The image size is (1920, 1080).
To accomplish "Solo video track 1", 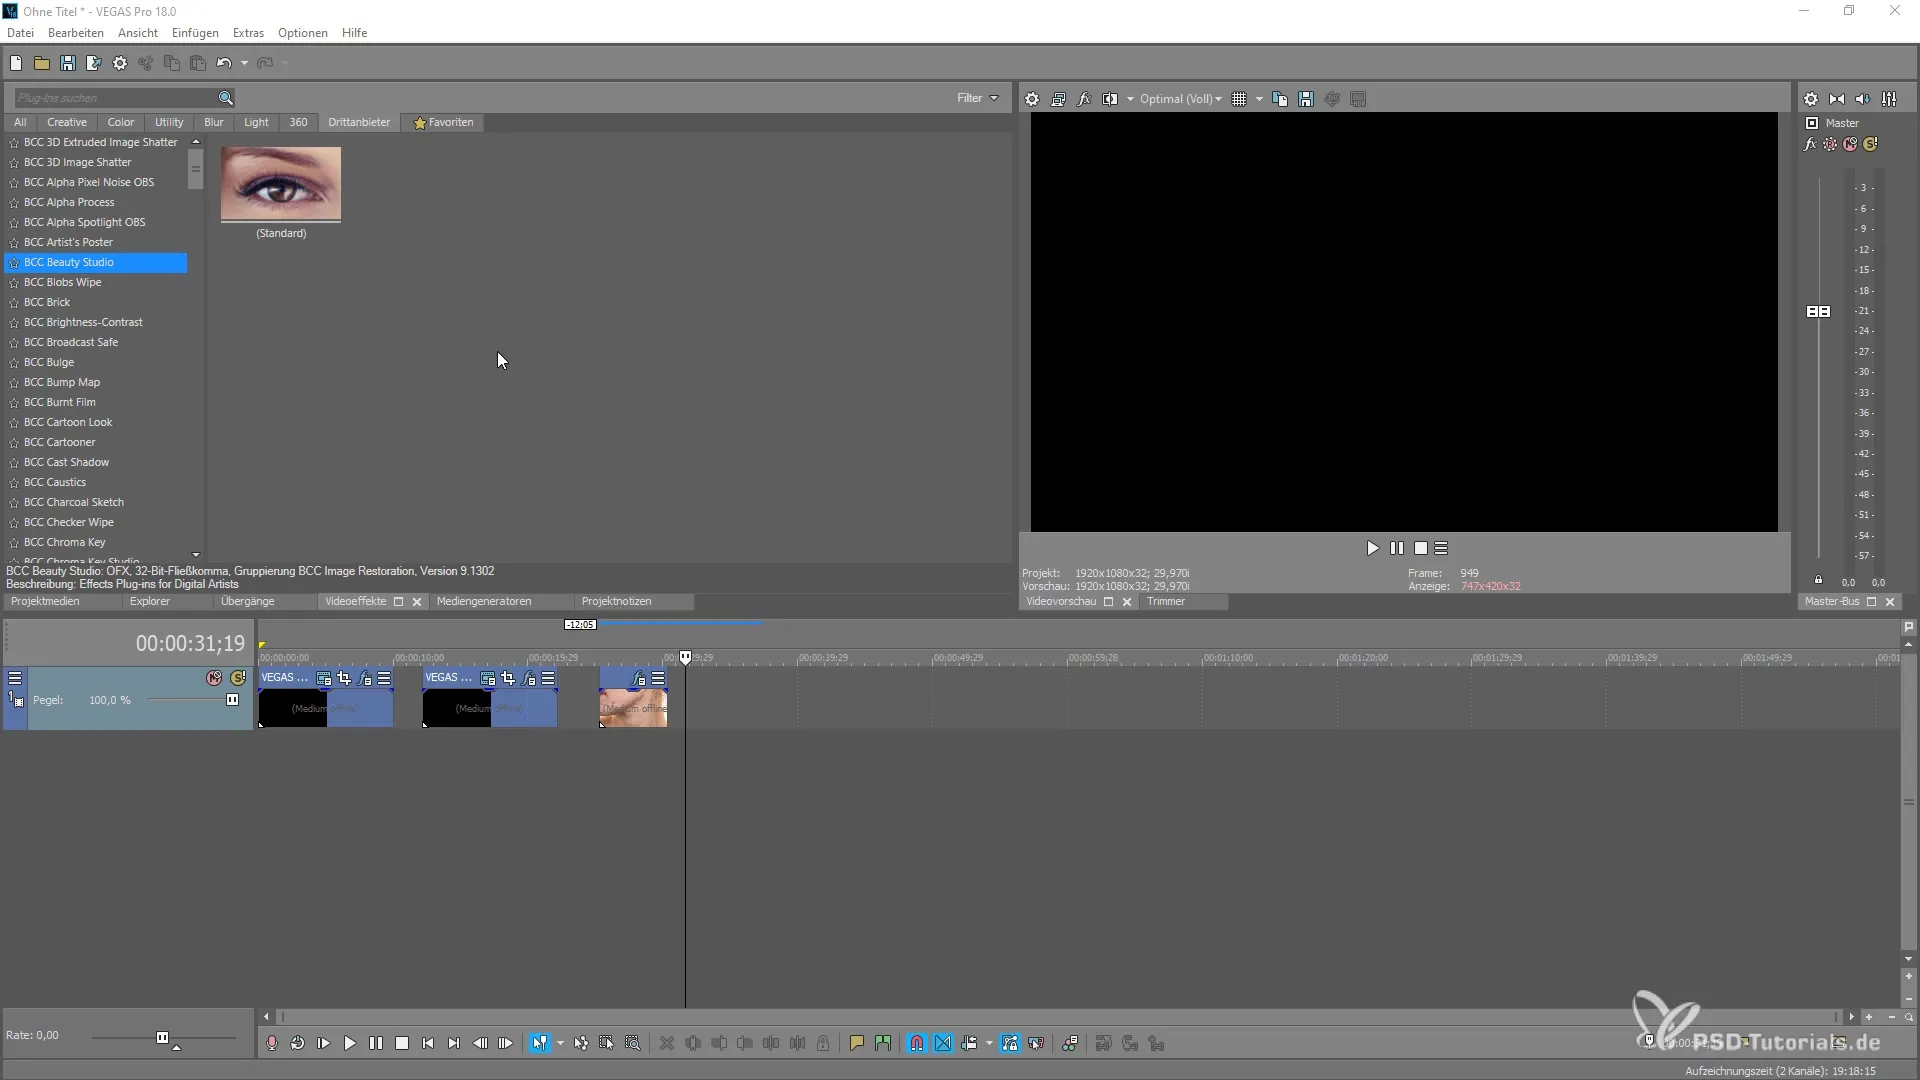I will coord(238,678).
